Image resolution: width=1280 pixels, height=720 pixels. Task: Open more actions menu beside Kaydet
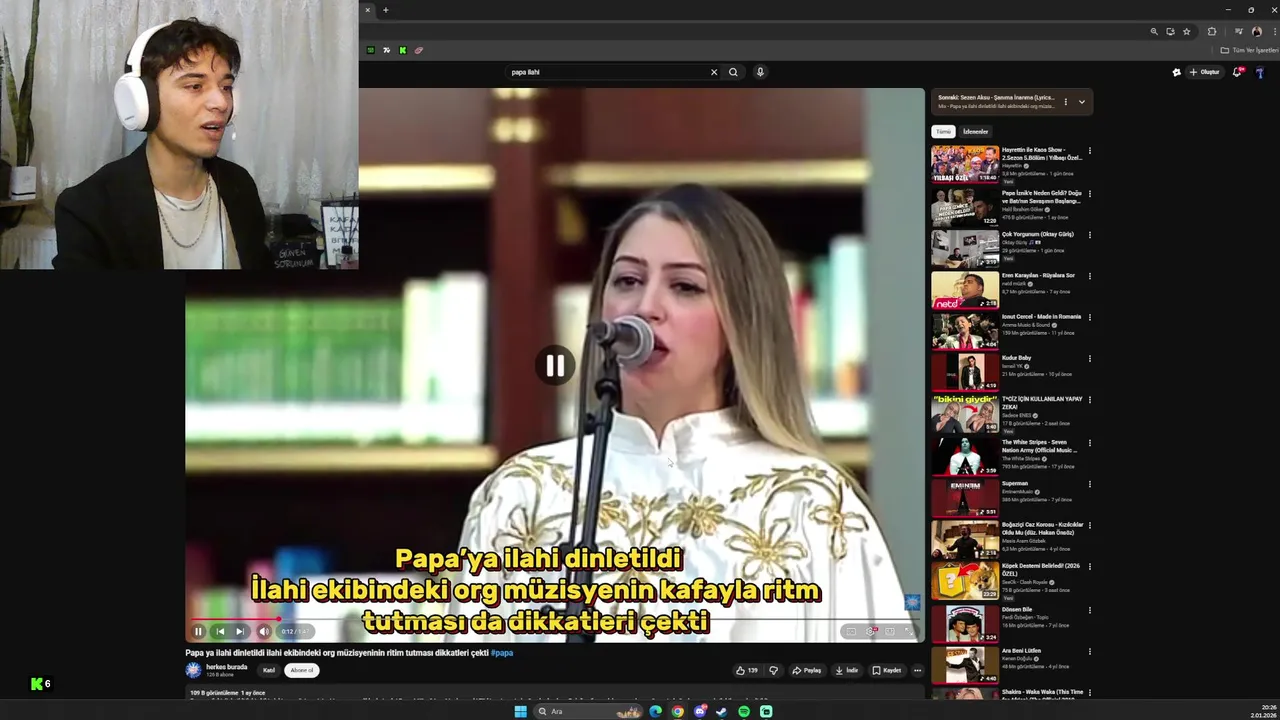[x=917, y=670]
